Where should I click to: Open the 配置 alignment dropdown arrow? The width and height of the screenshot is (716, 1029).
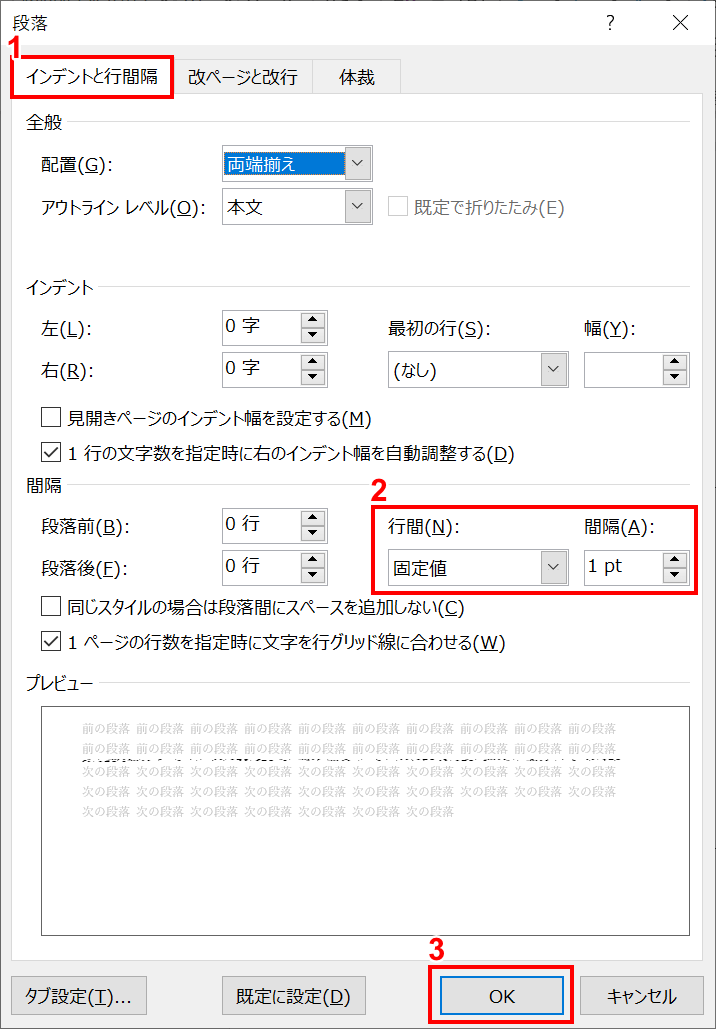[x=357, y=163]
